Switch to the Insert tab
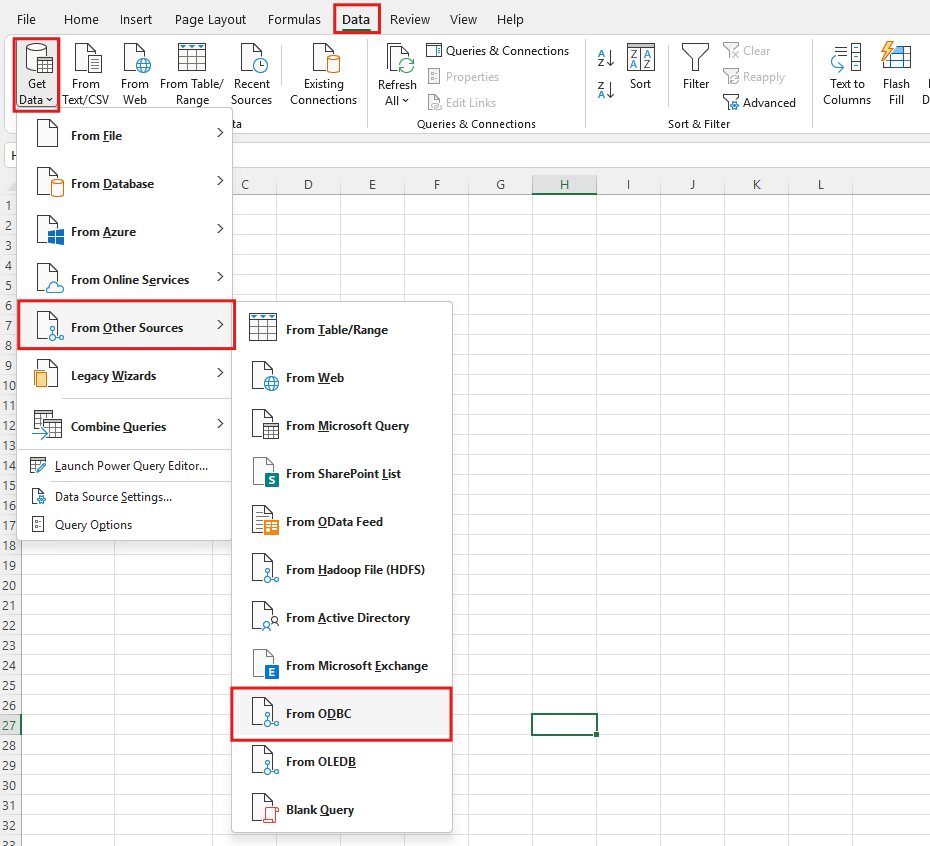The image size is (930, 846). click(x=136, y=20)
